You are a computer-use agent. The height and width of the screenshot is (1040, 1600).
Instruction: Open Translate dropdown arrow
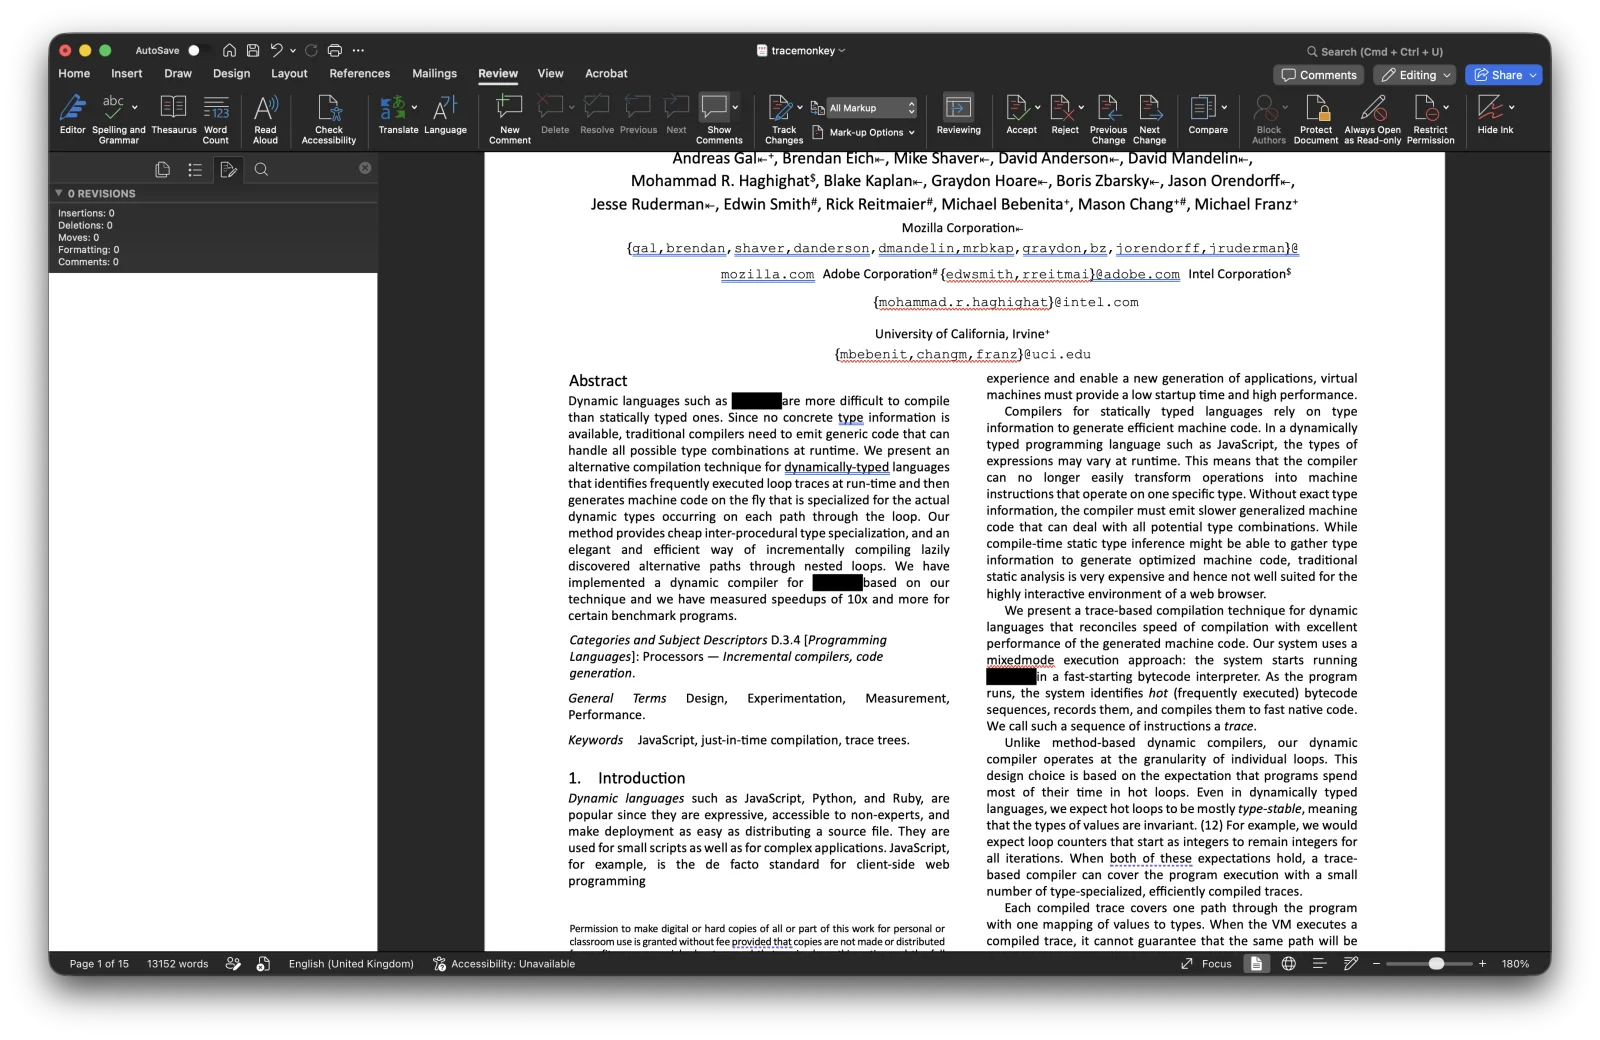tap(414, 107)
